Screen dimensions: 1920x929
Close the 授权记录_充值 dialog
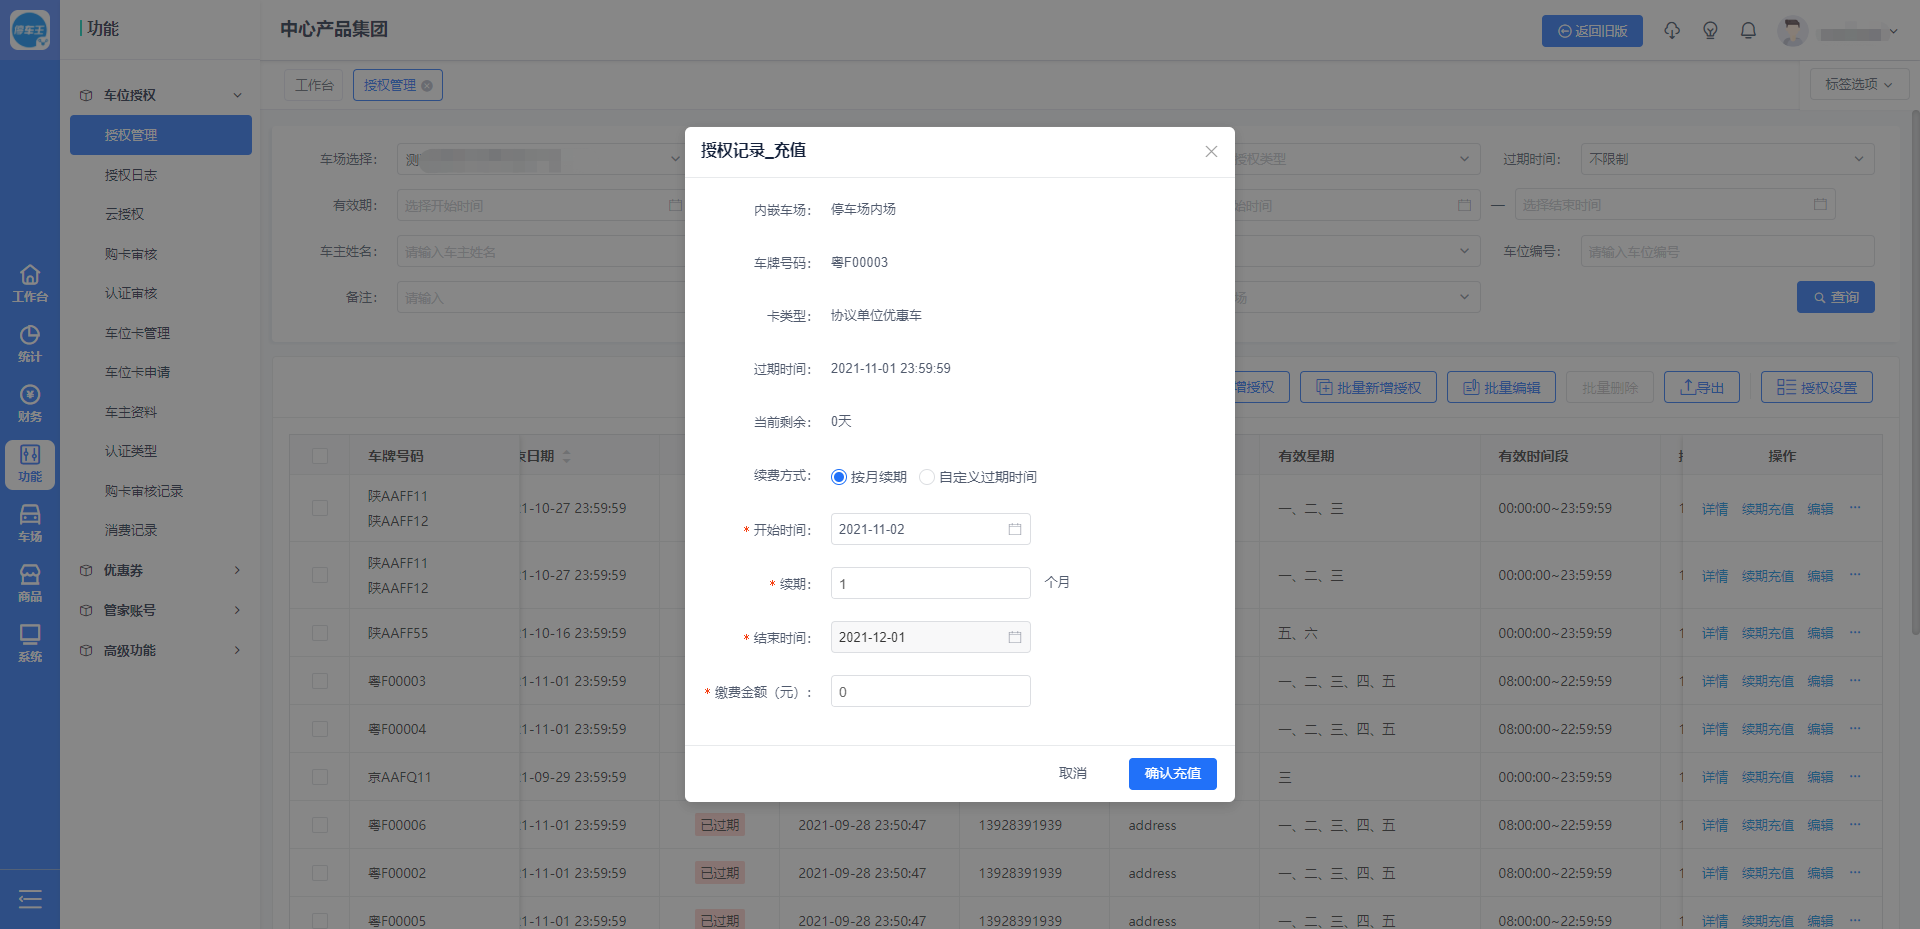(x=1211, y=151)
